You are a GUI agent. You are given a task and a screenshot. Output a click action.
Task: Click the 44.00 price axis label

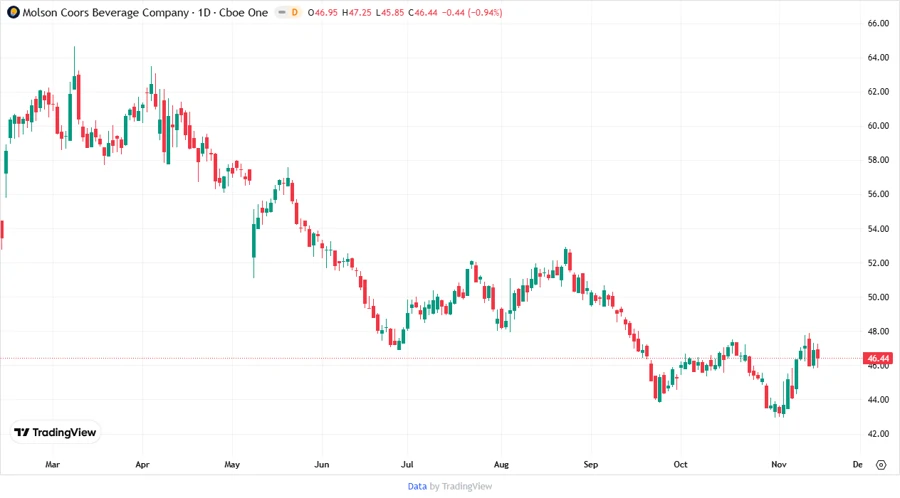(878, 400)
